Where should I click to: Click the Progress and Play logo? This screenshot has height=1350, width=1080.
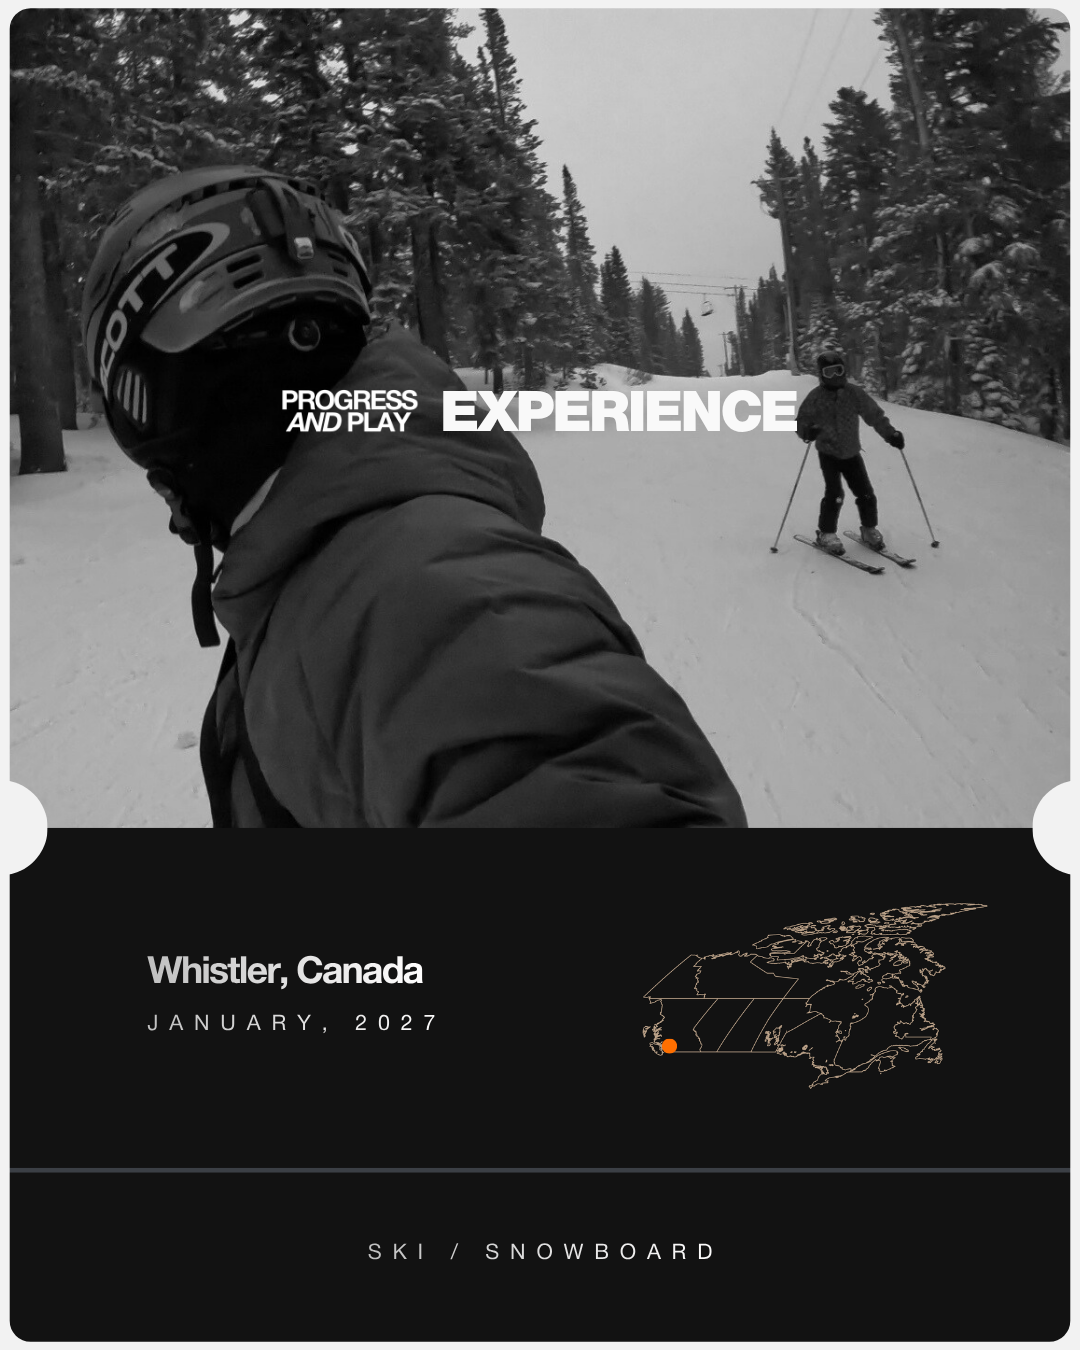349,411
